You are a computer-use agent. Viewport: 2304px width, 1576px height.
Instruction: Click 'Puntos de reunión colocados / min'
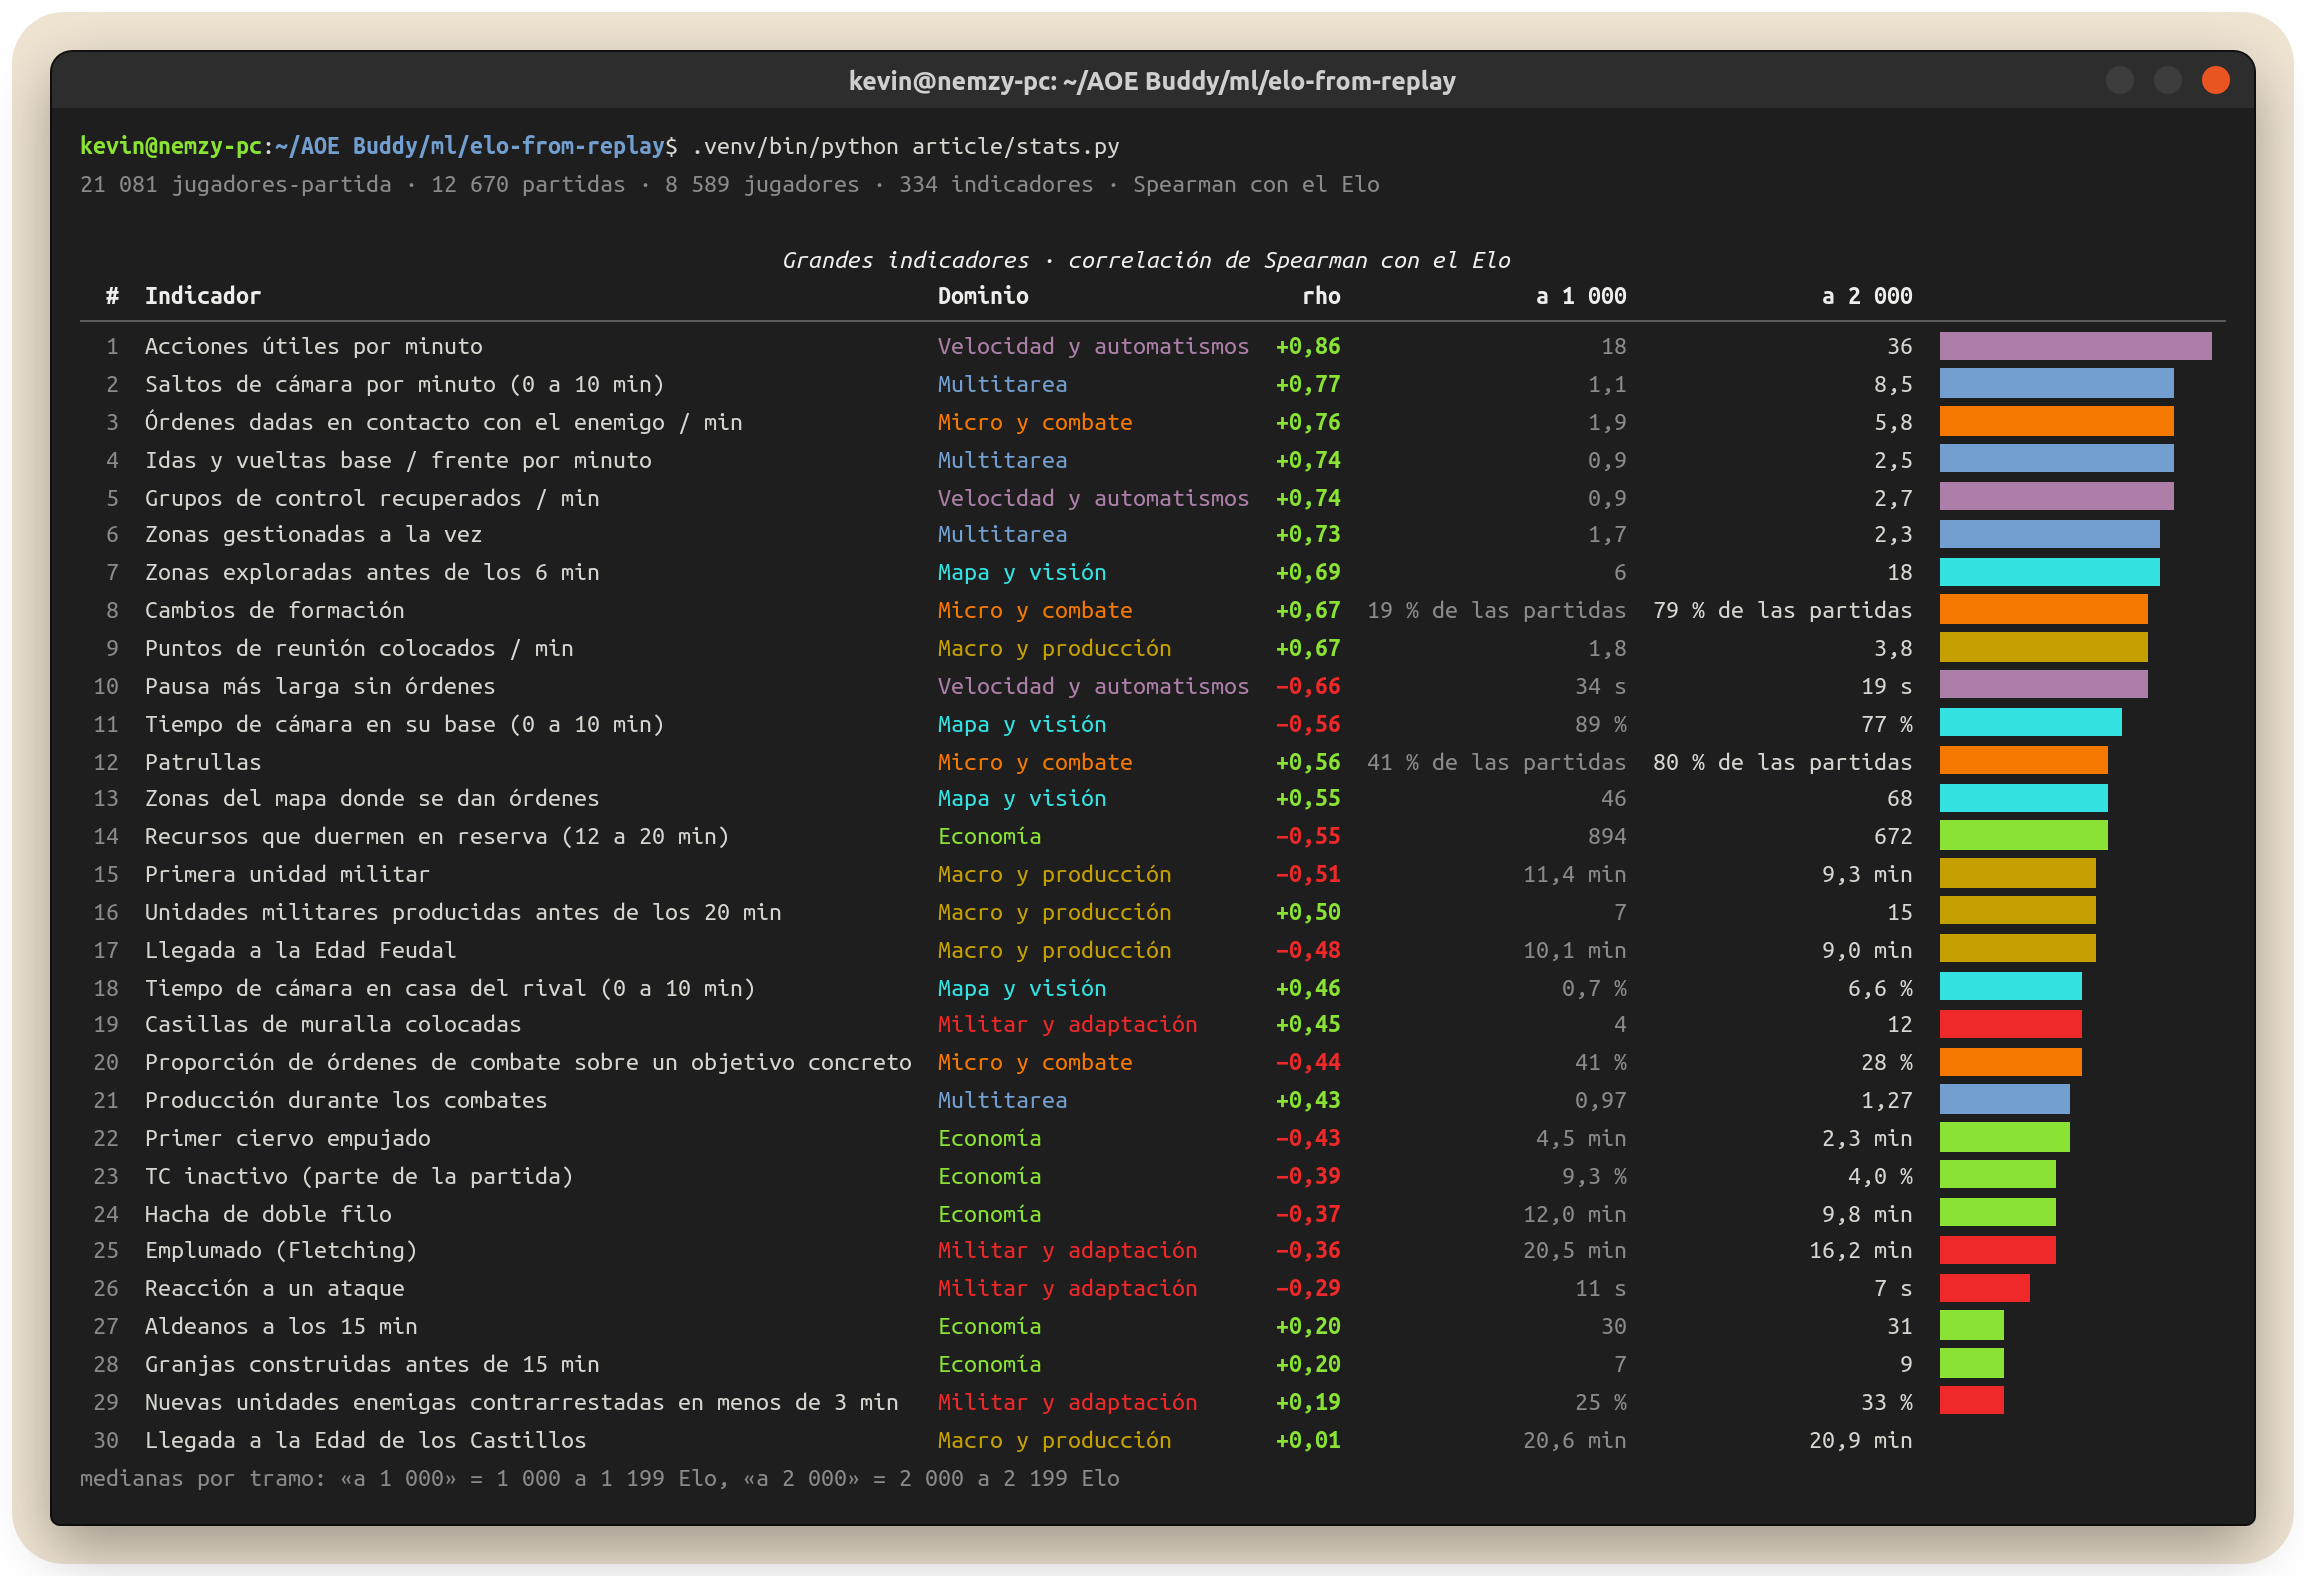(359, 648)
